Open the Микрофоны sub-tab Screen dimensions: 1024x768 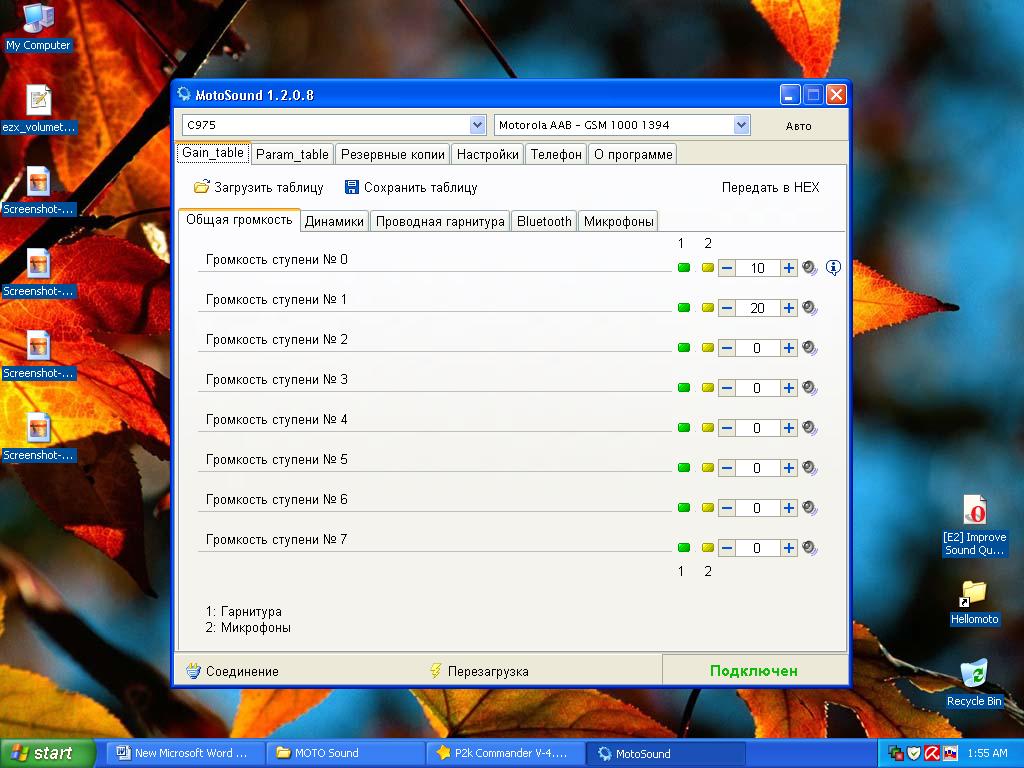pyautogui.click(x=618, y=221)
